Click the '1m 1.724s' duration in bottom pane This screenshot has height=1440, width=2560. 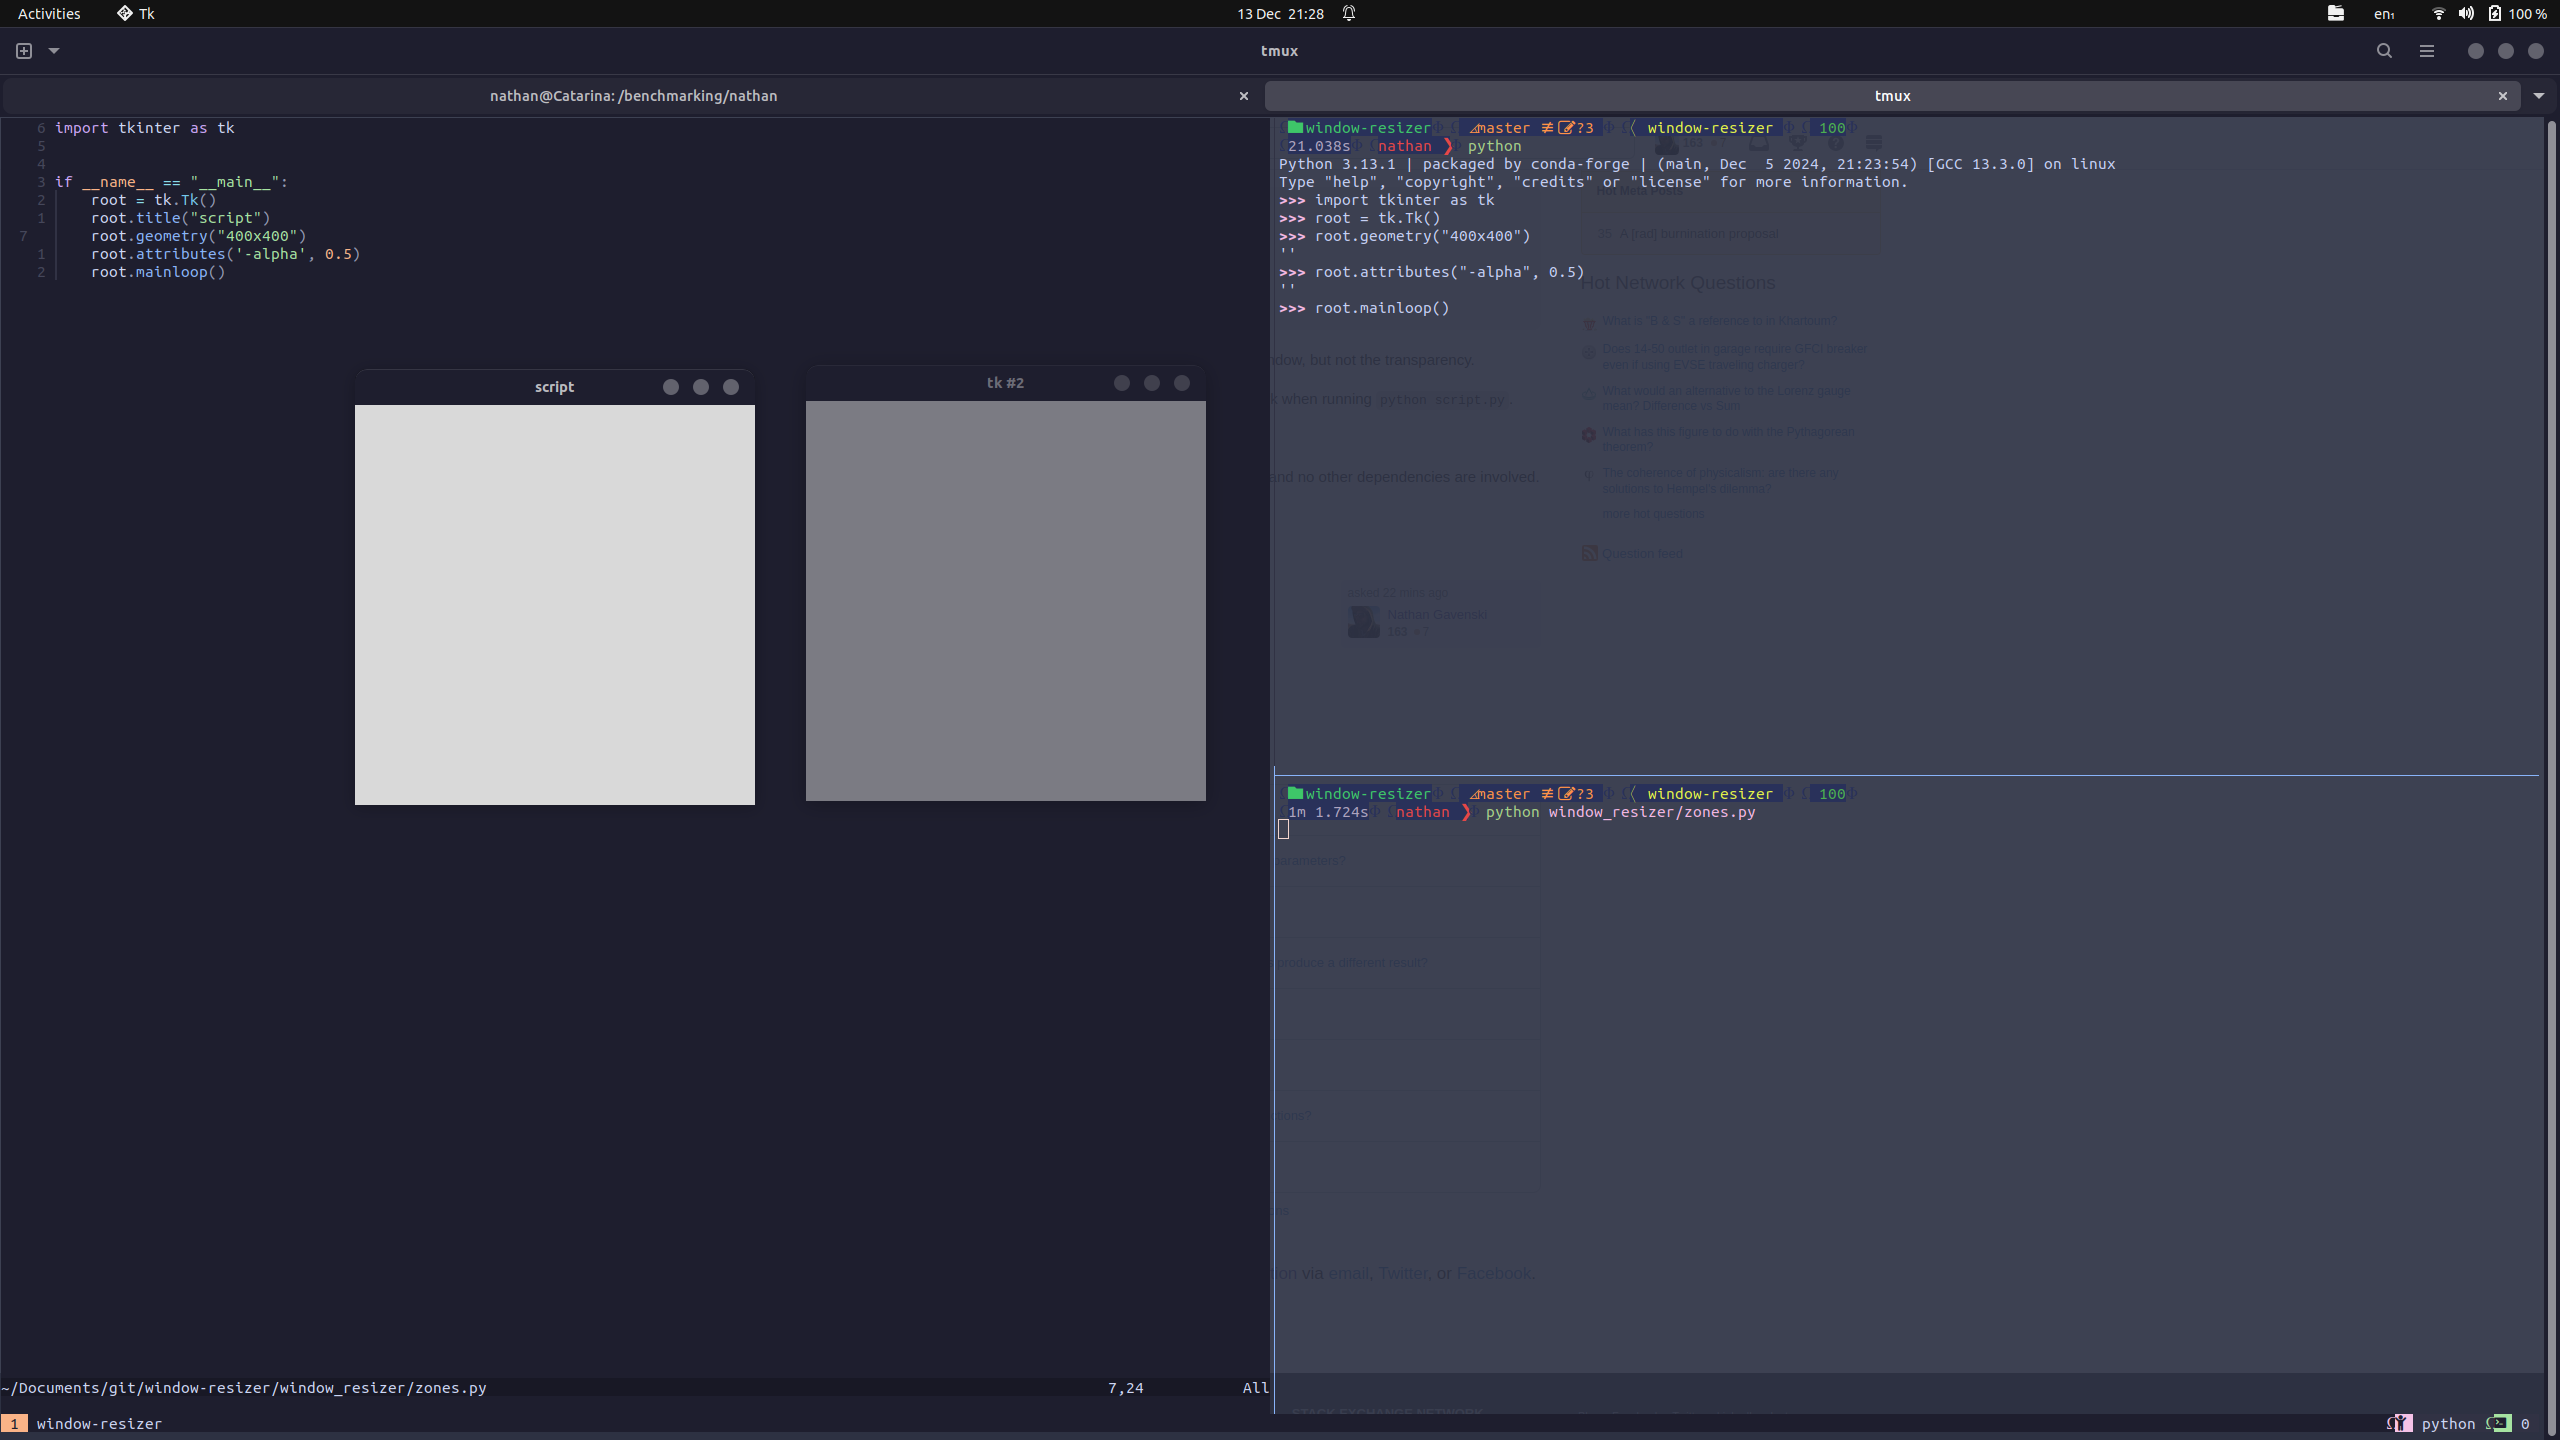(x=1328, y=812)
